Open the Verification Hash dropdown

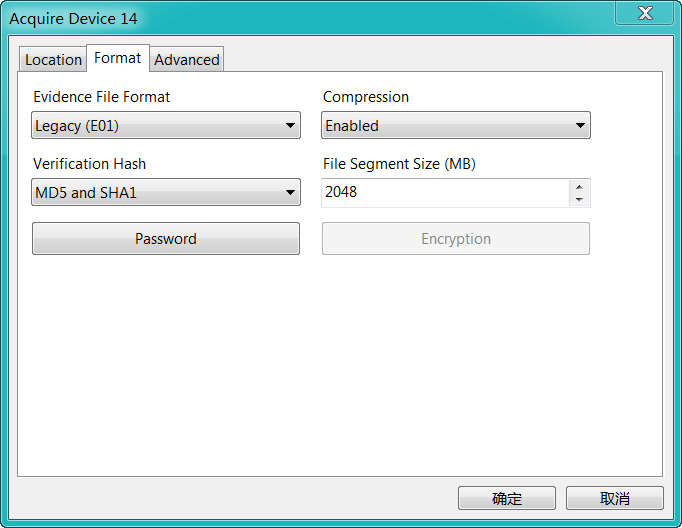(x=166, y=192)
